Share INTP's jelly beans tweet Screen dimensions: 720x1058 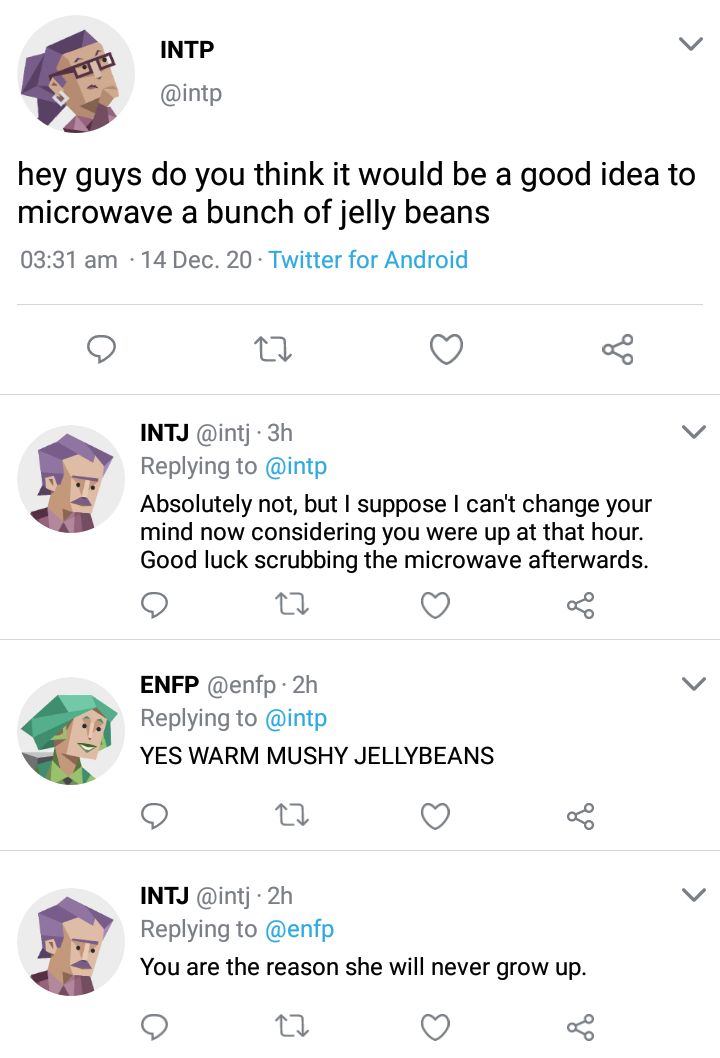[617, 349]
